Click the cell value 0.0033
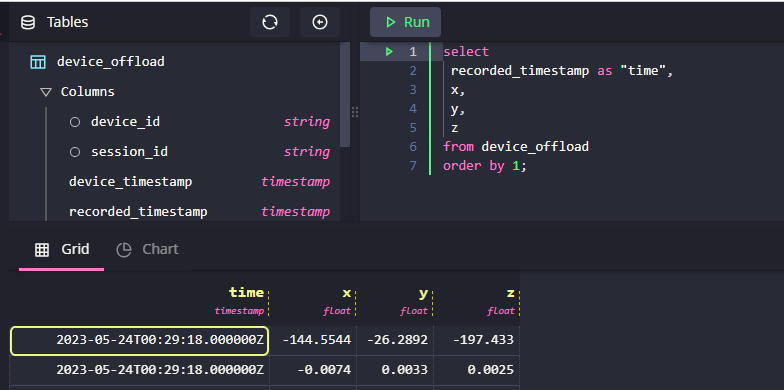Viewport: 784px width, 390px height. [x=405, y=370]
